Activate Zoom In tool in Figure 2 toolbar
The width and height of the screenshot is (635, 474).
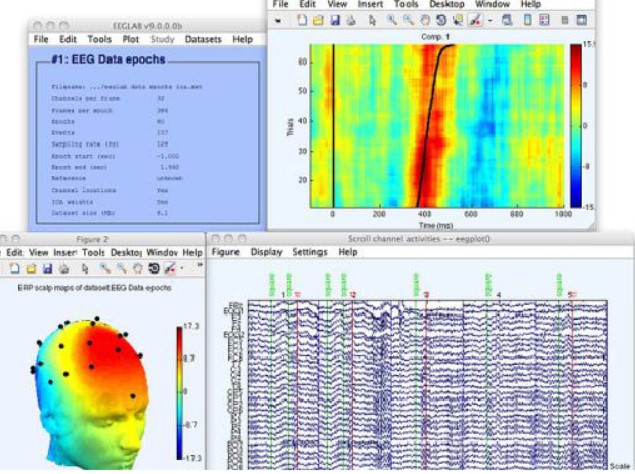point(105,268)
